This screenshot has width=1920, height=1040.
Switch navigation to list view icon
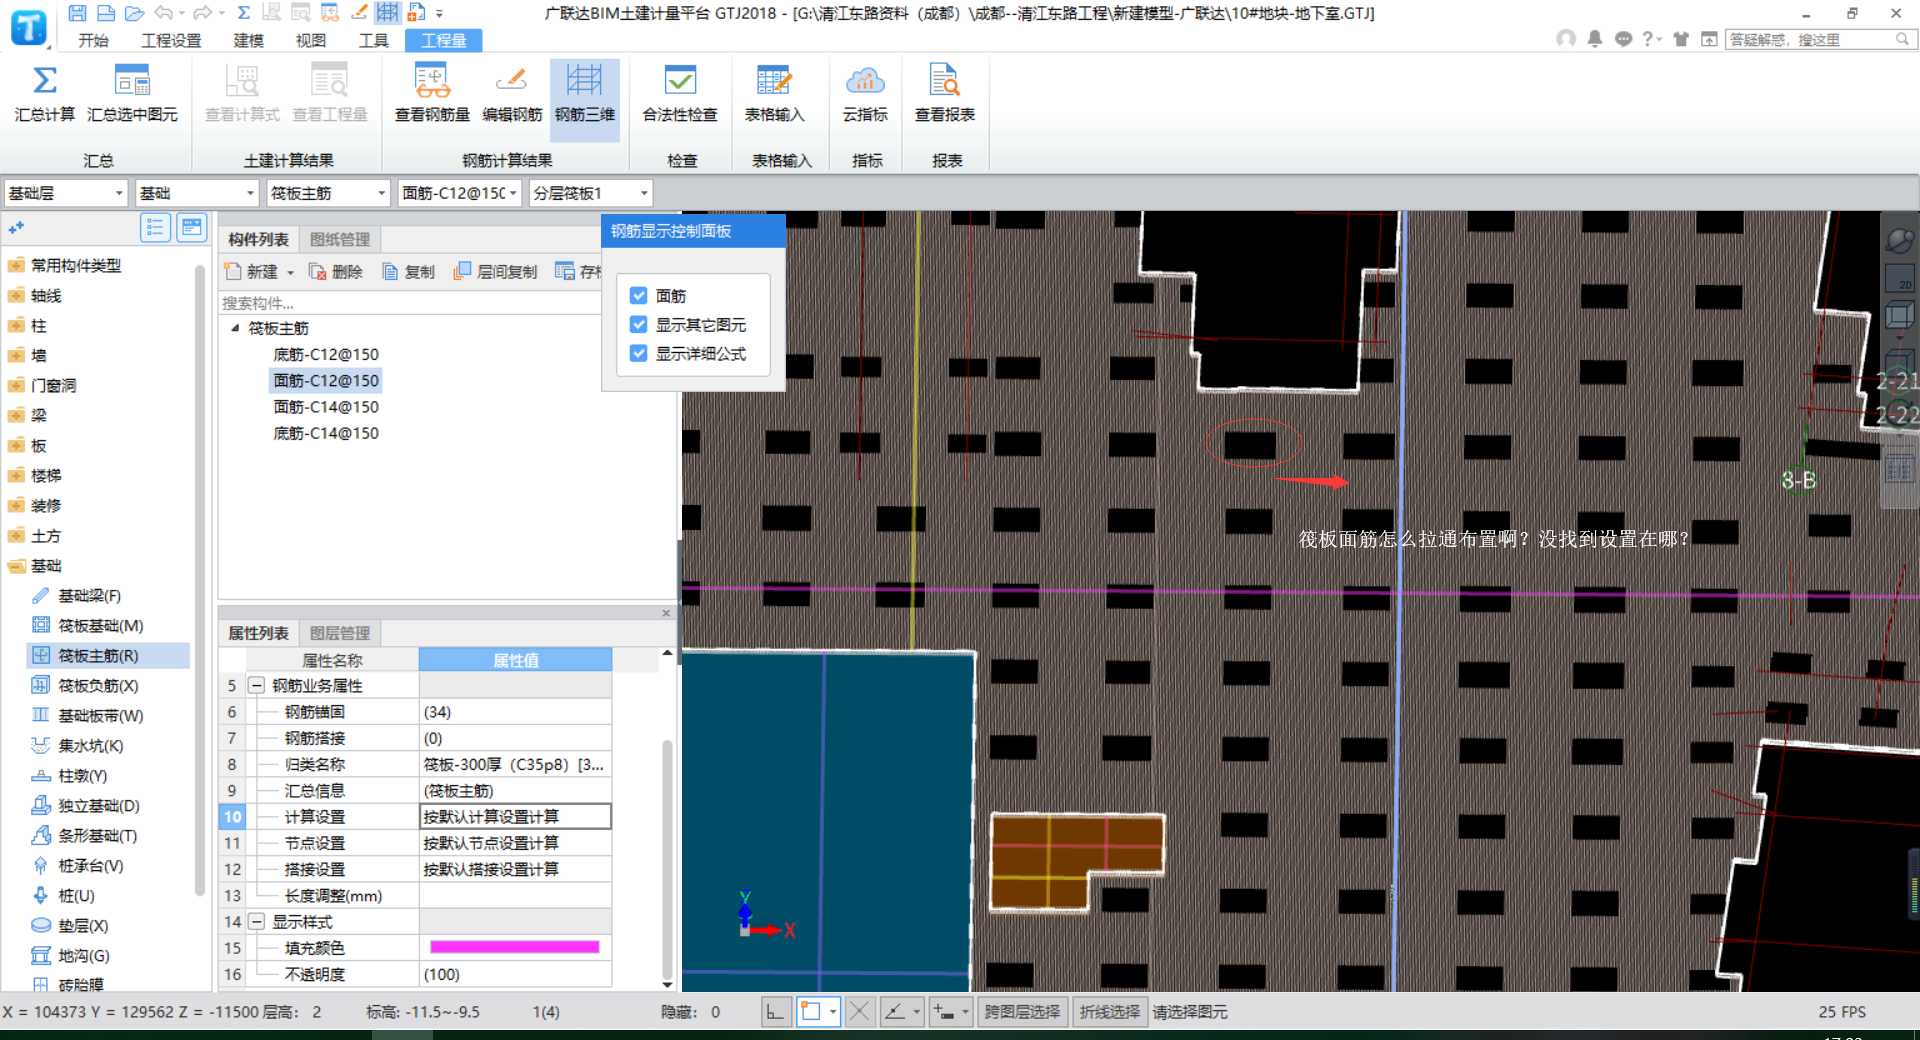point(155,228)
